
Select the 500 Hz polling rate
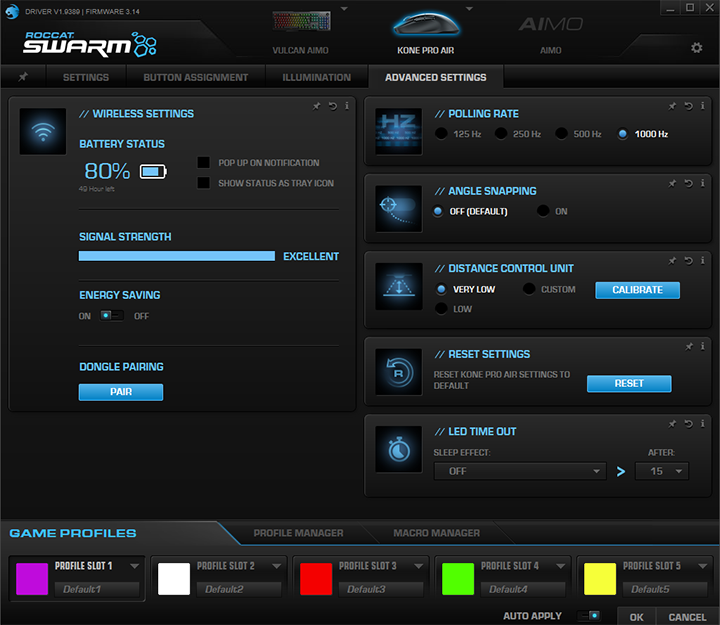coord(563,134)
